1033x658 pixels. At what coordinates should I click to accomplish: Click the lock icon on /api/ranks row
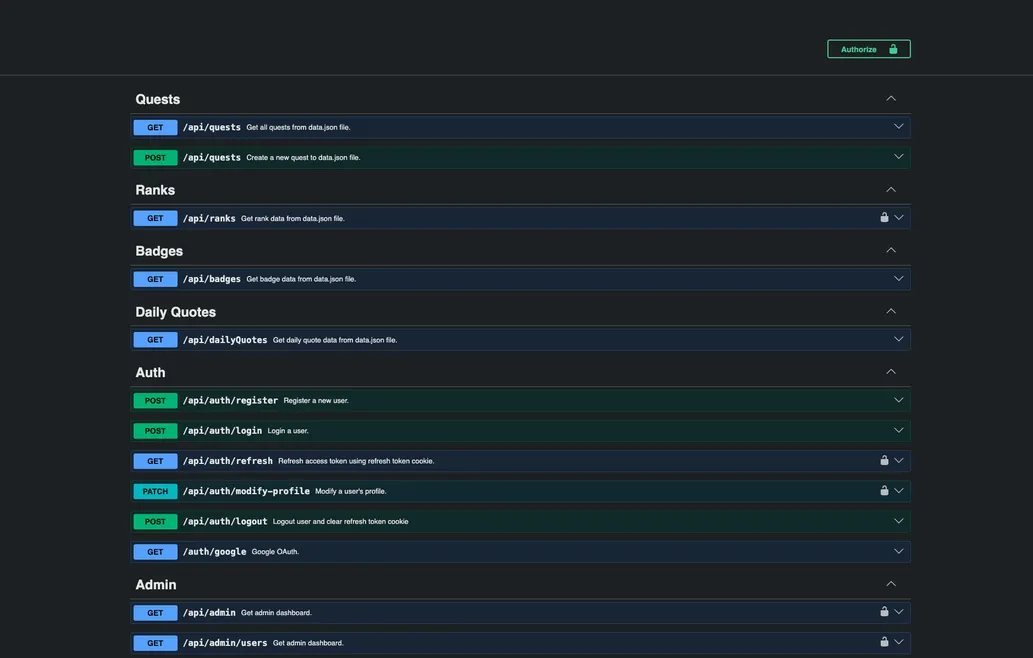click(884, 218)
